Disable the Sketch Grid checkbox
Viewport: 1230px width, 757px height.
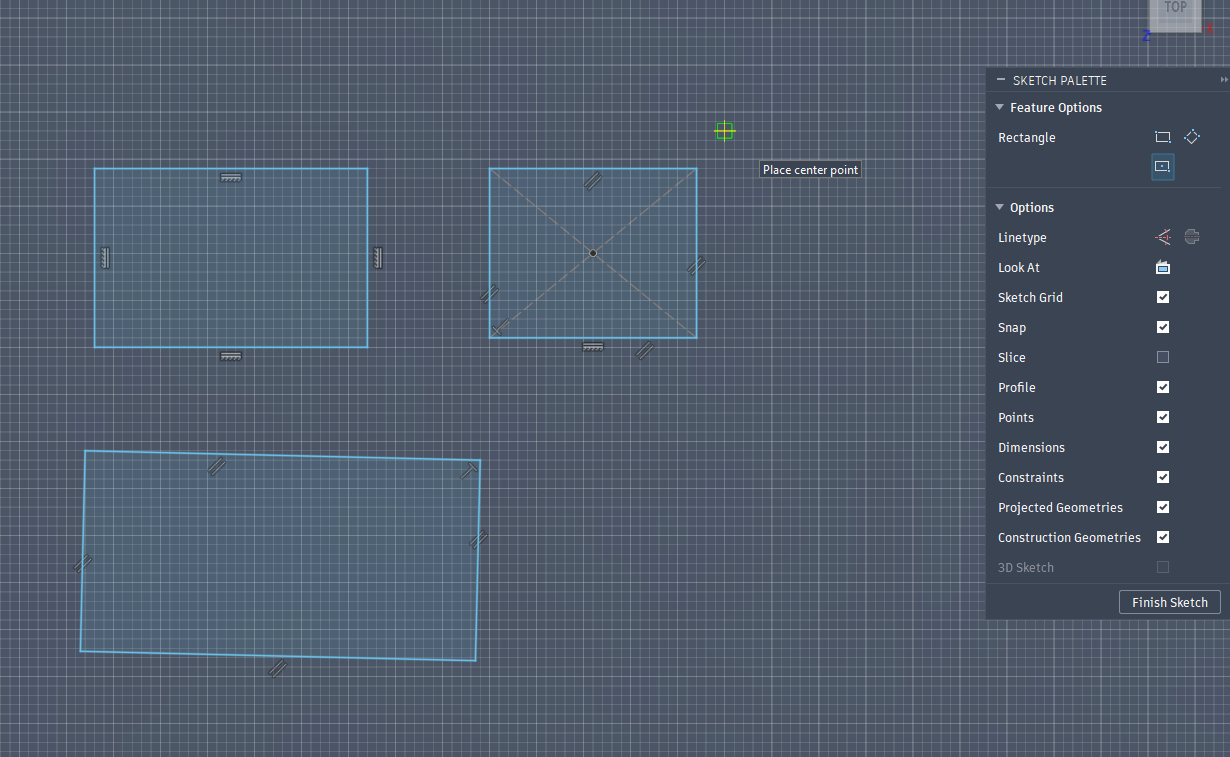(1163, 297)
